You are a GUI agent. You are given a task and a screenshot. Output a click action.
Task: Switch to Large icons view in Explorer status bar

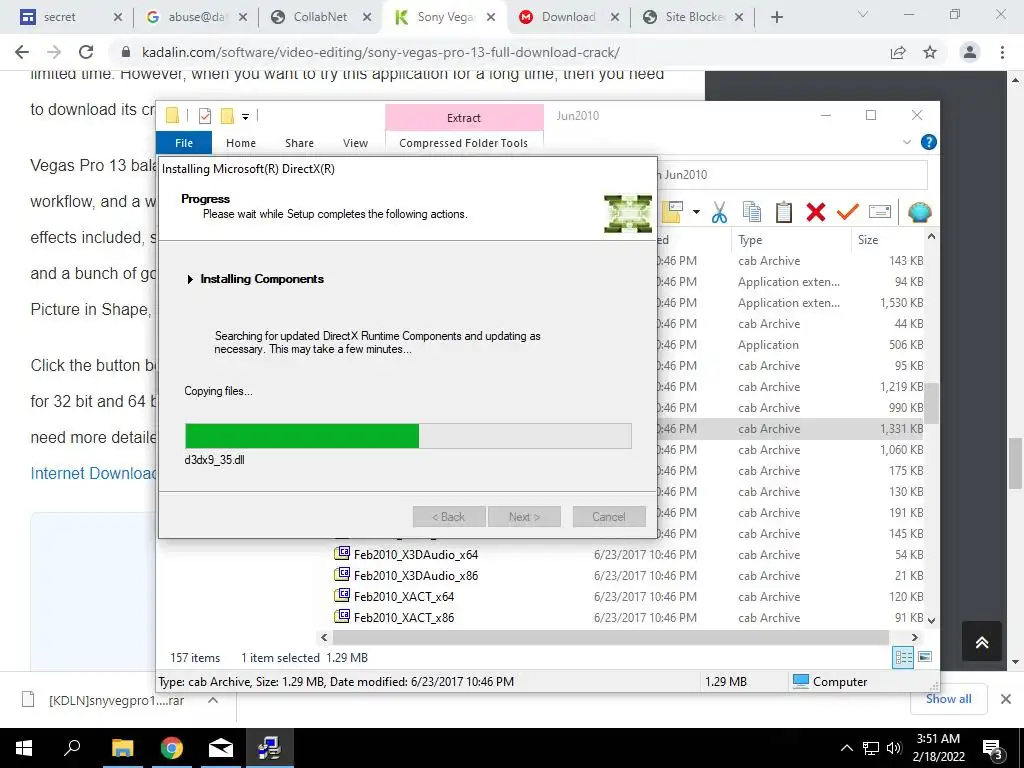pyautogui.click(x=925, y=657)
